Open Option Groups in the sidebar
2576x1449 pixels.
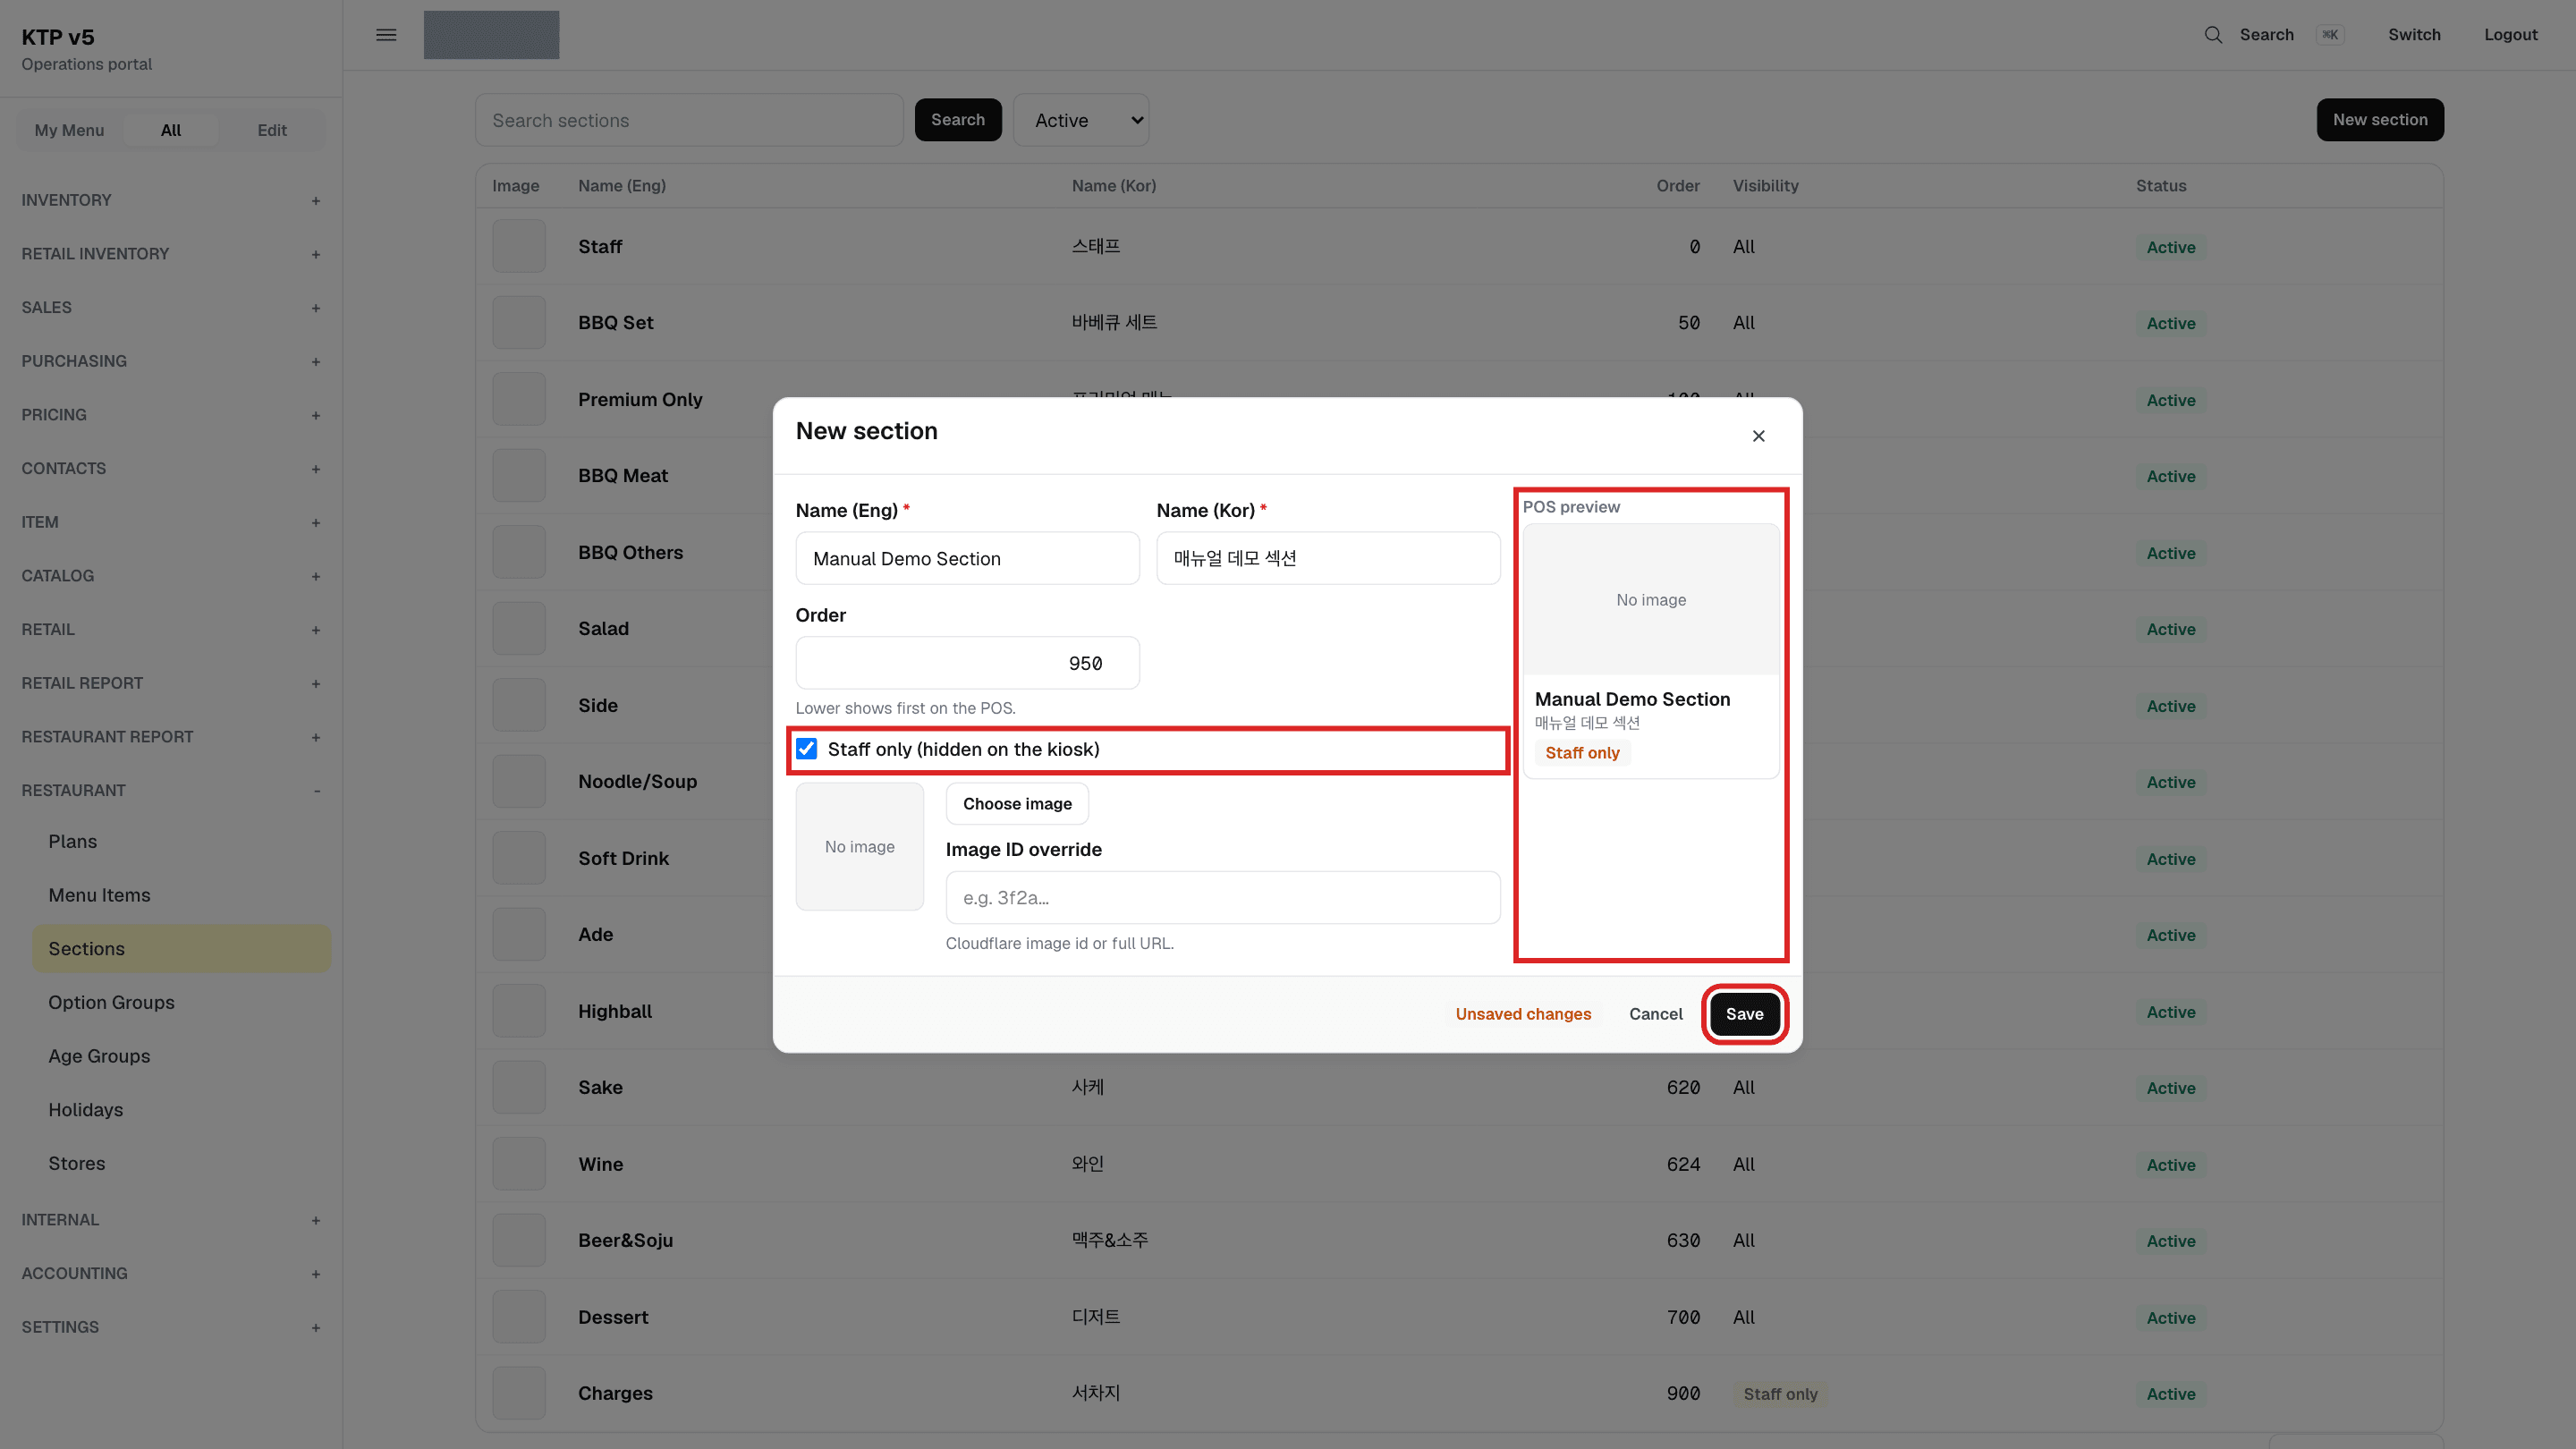click(111, 1003)
